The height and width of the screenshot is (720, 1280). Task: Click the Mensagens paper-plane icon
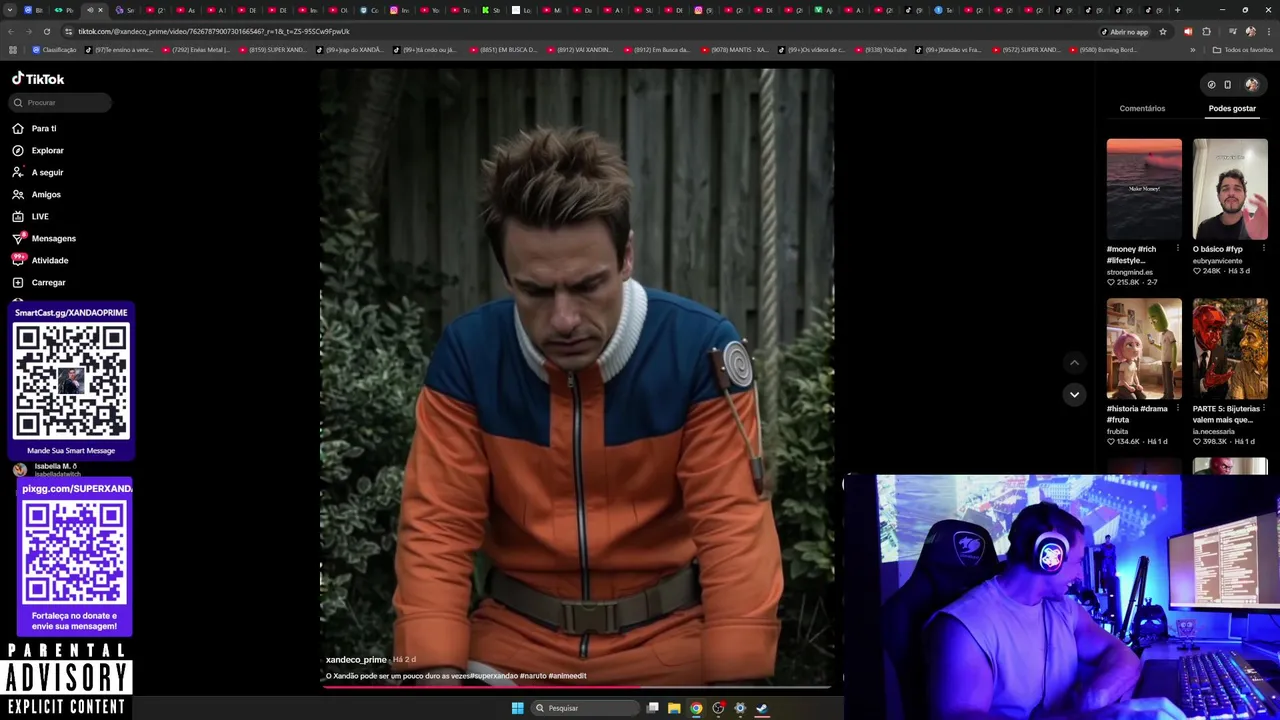pyautogui.click(x=18, y=238)
